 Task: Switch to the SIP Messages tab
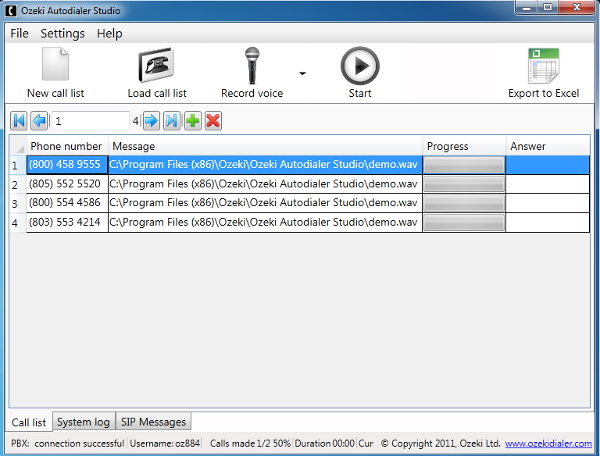[153, 422]
